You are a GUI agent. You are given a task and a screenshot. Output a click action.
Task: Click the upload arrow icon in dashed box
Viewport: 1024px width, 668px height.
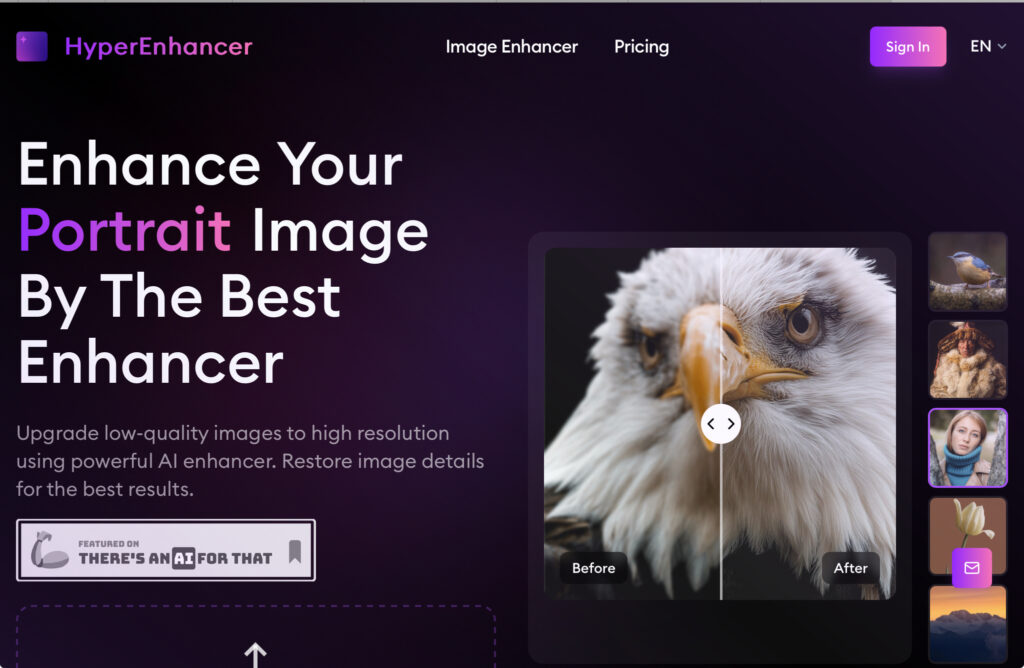click(x=255, y=655)
